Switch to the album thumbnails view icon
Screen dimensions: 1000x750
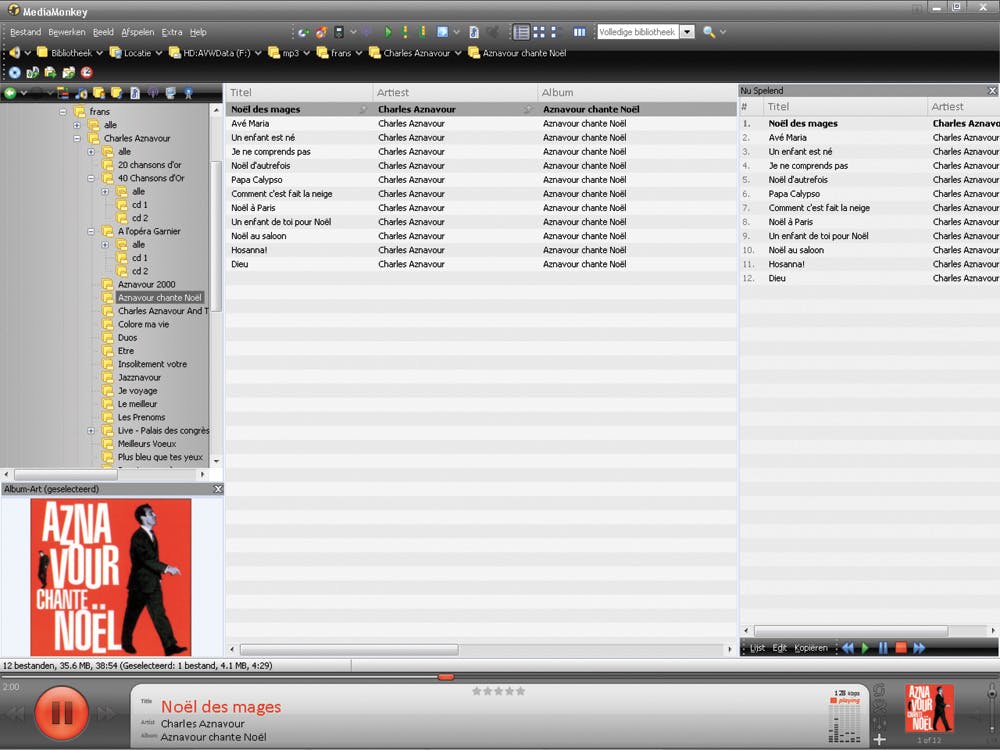[539, 32]
